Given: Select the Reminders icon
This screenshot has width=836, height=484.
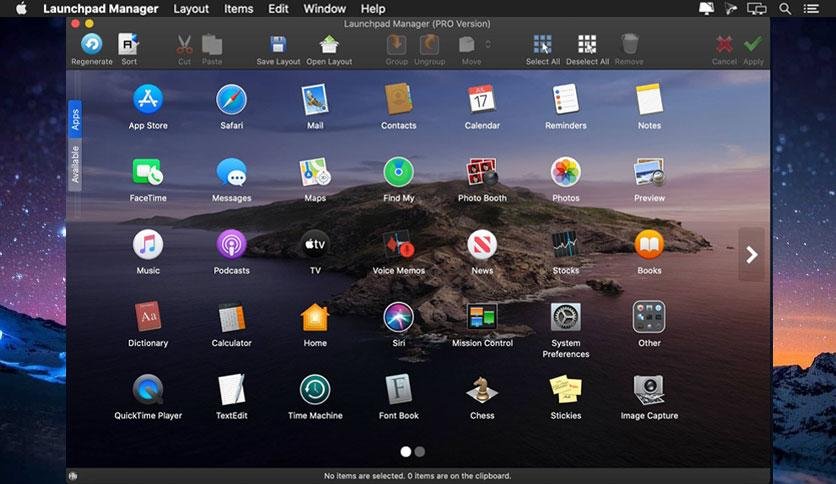Looking at the screenshot, I should [x=566, y=100].
